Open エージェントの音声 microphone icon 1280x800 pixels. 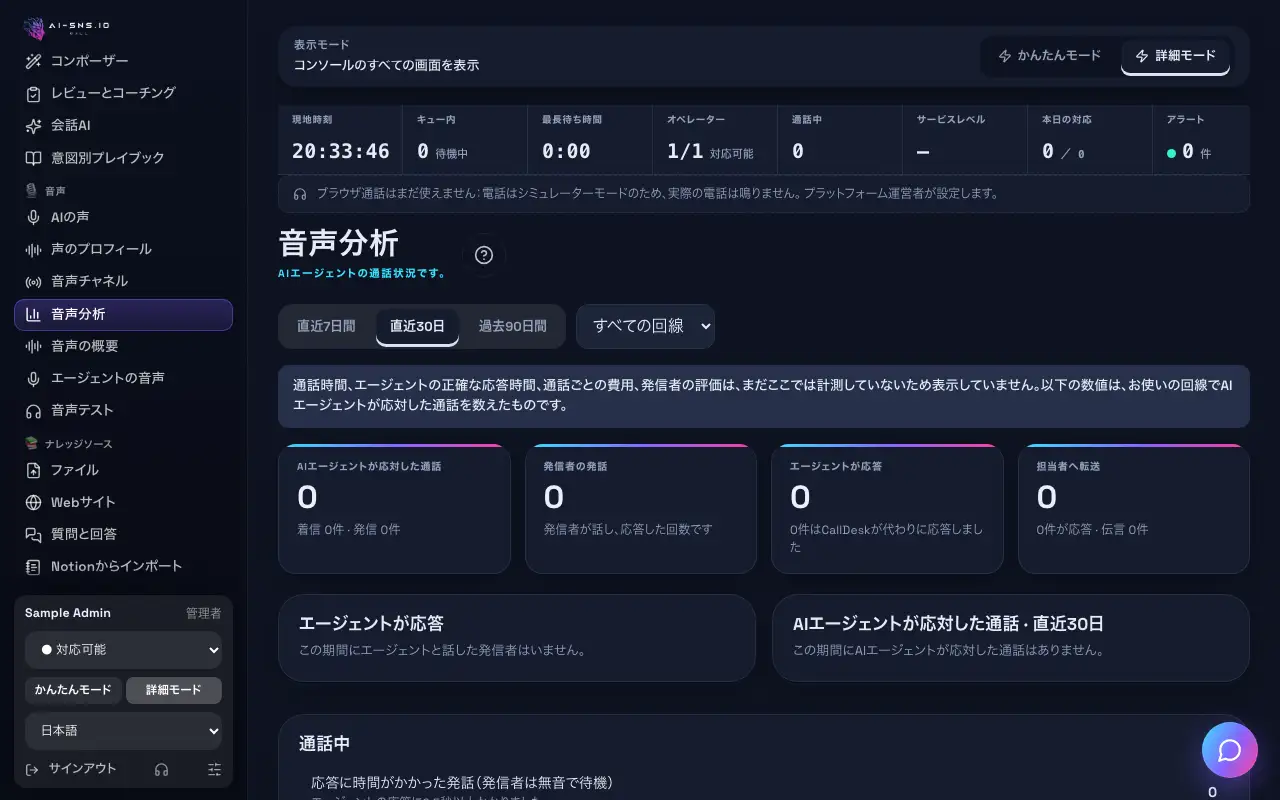33,378
